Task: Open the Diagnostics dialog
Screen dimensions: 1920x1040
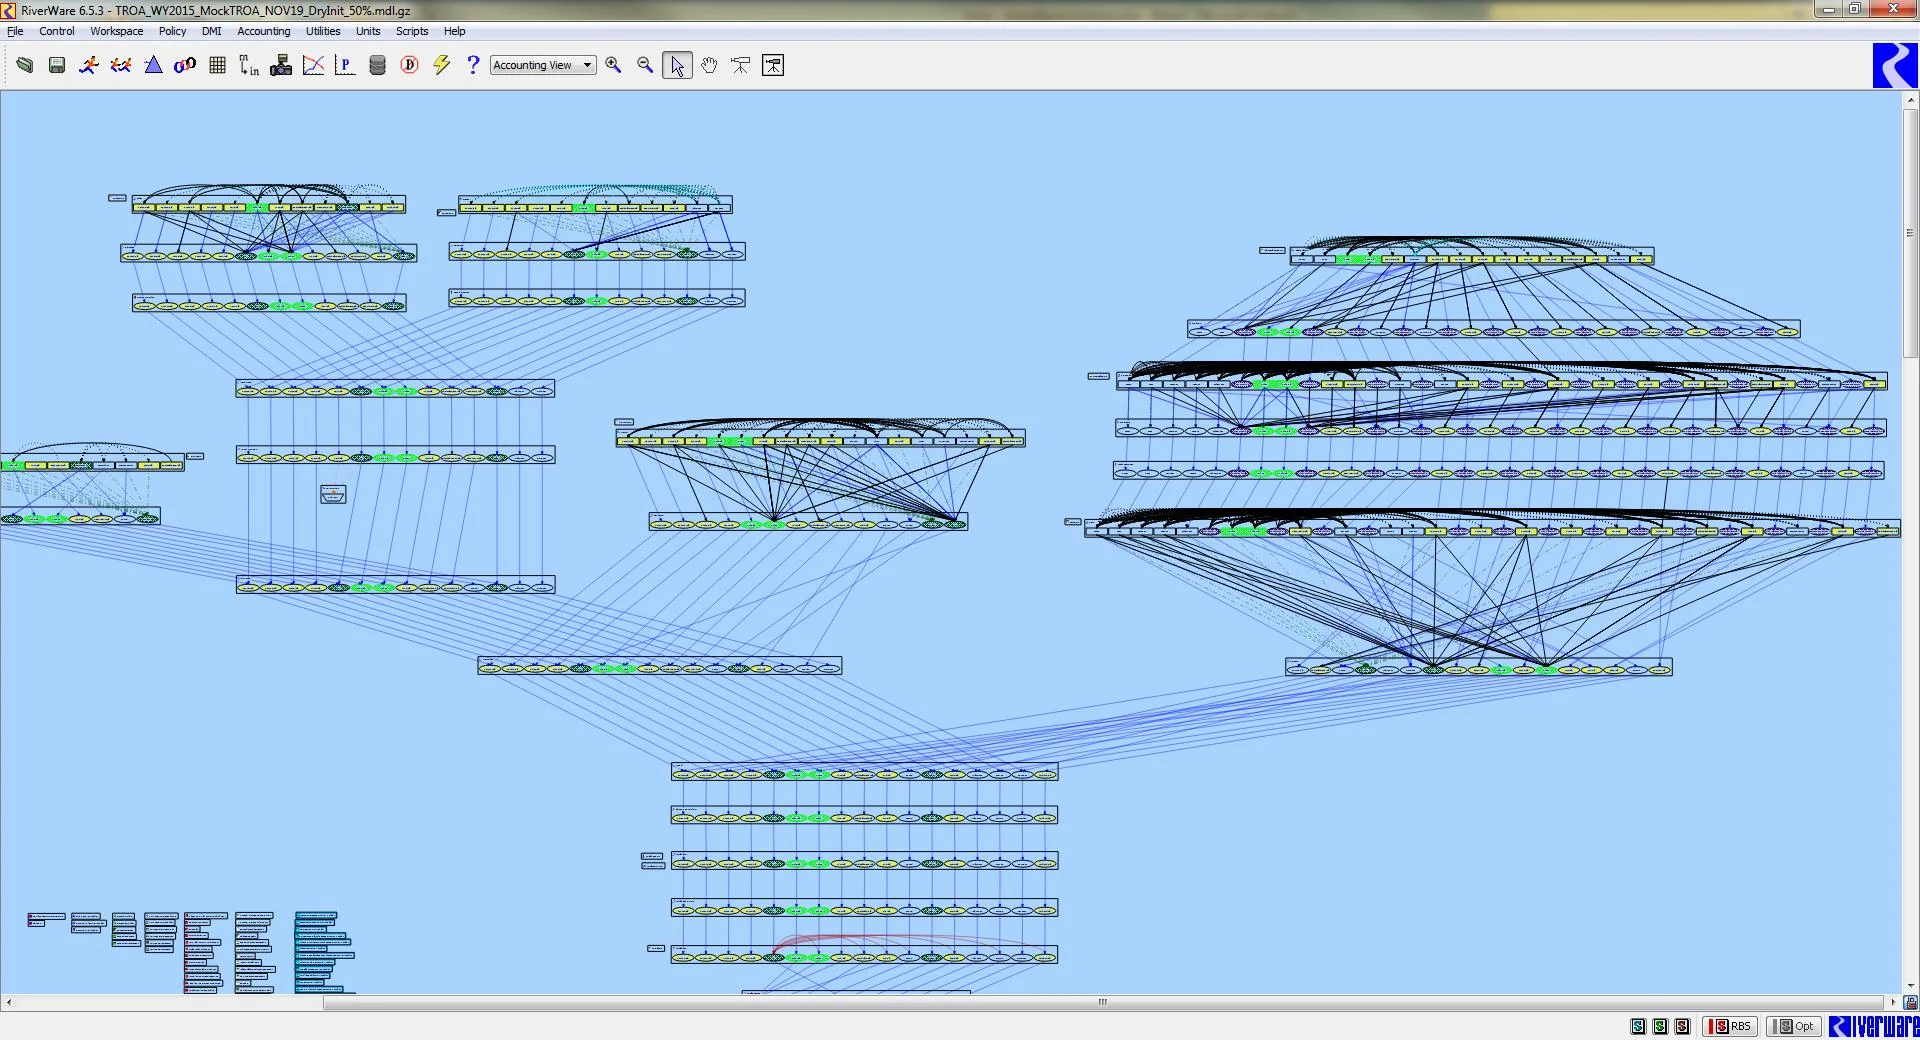Action: click(x=409, y=65)
